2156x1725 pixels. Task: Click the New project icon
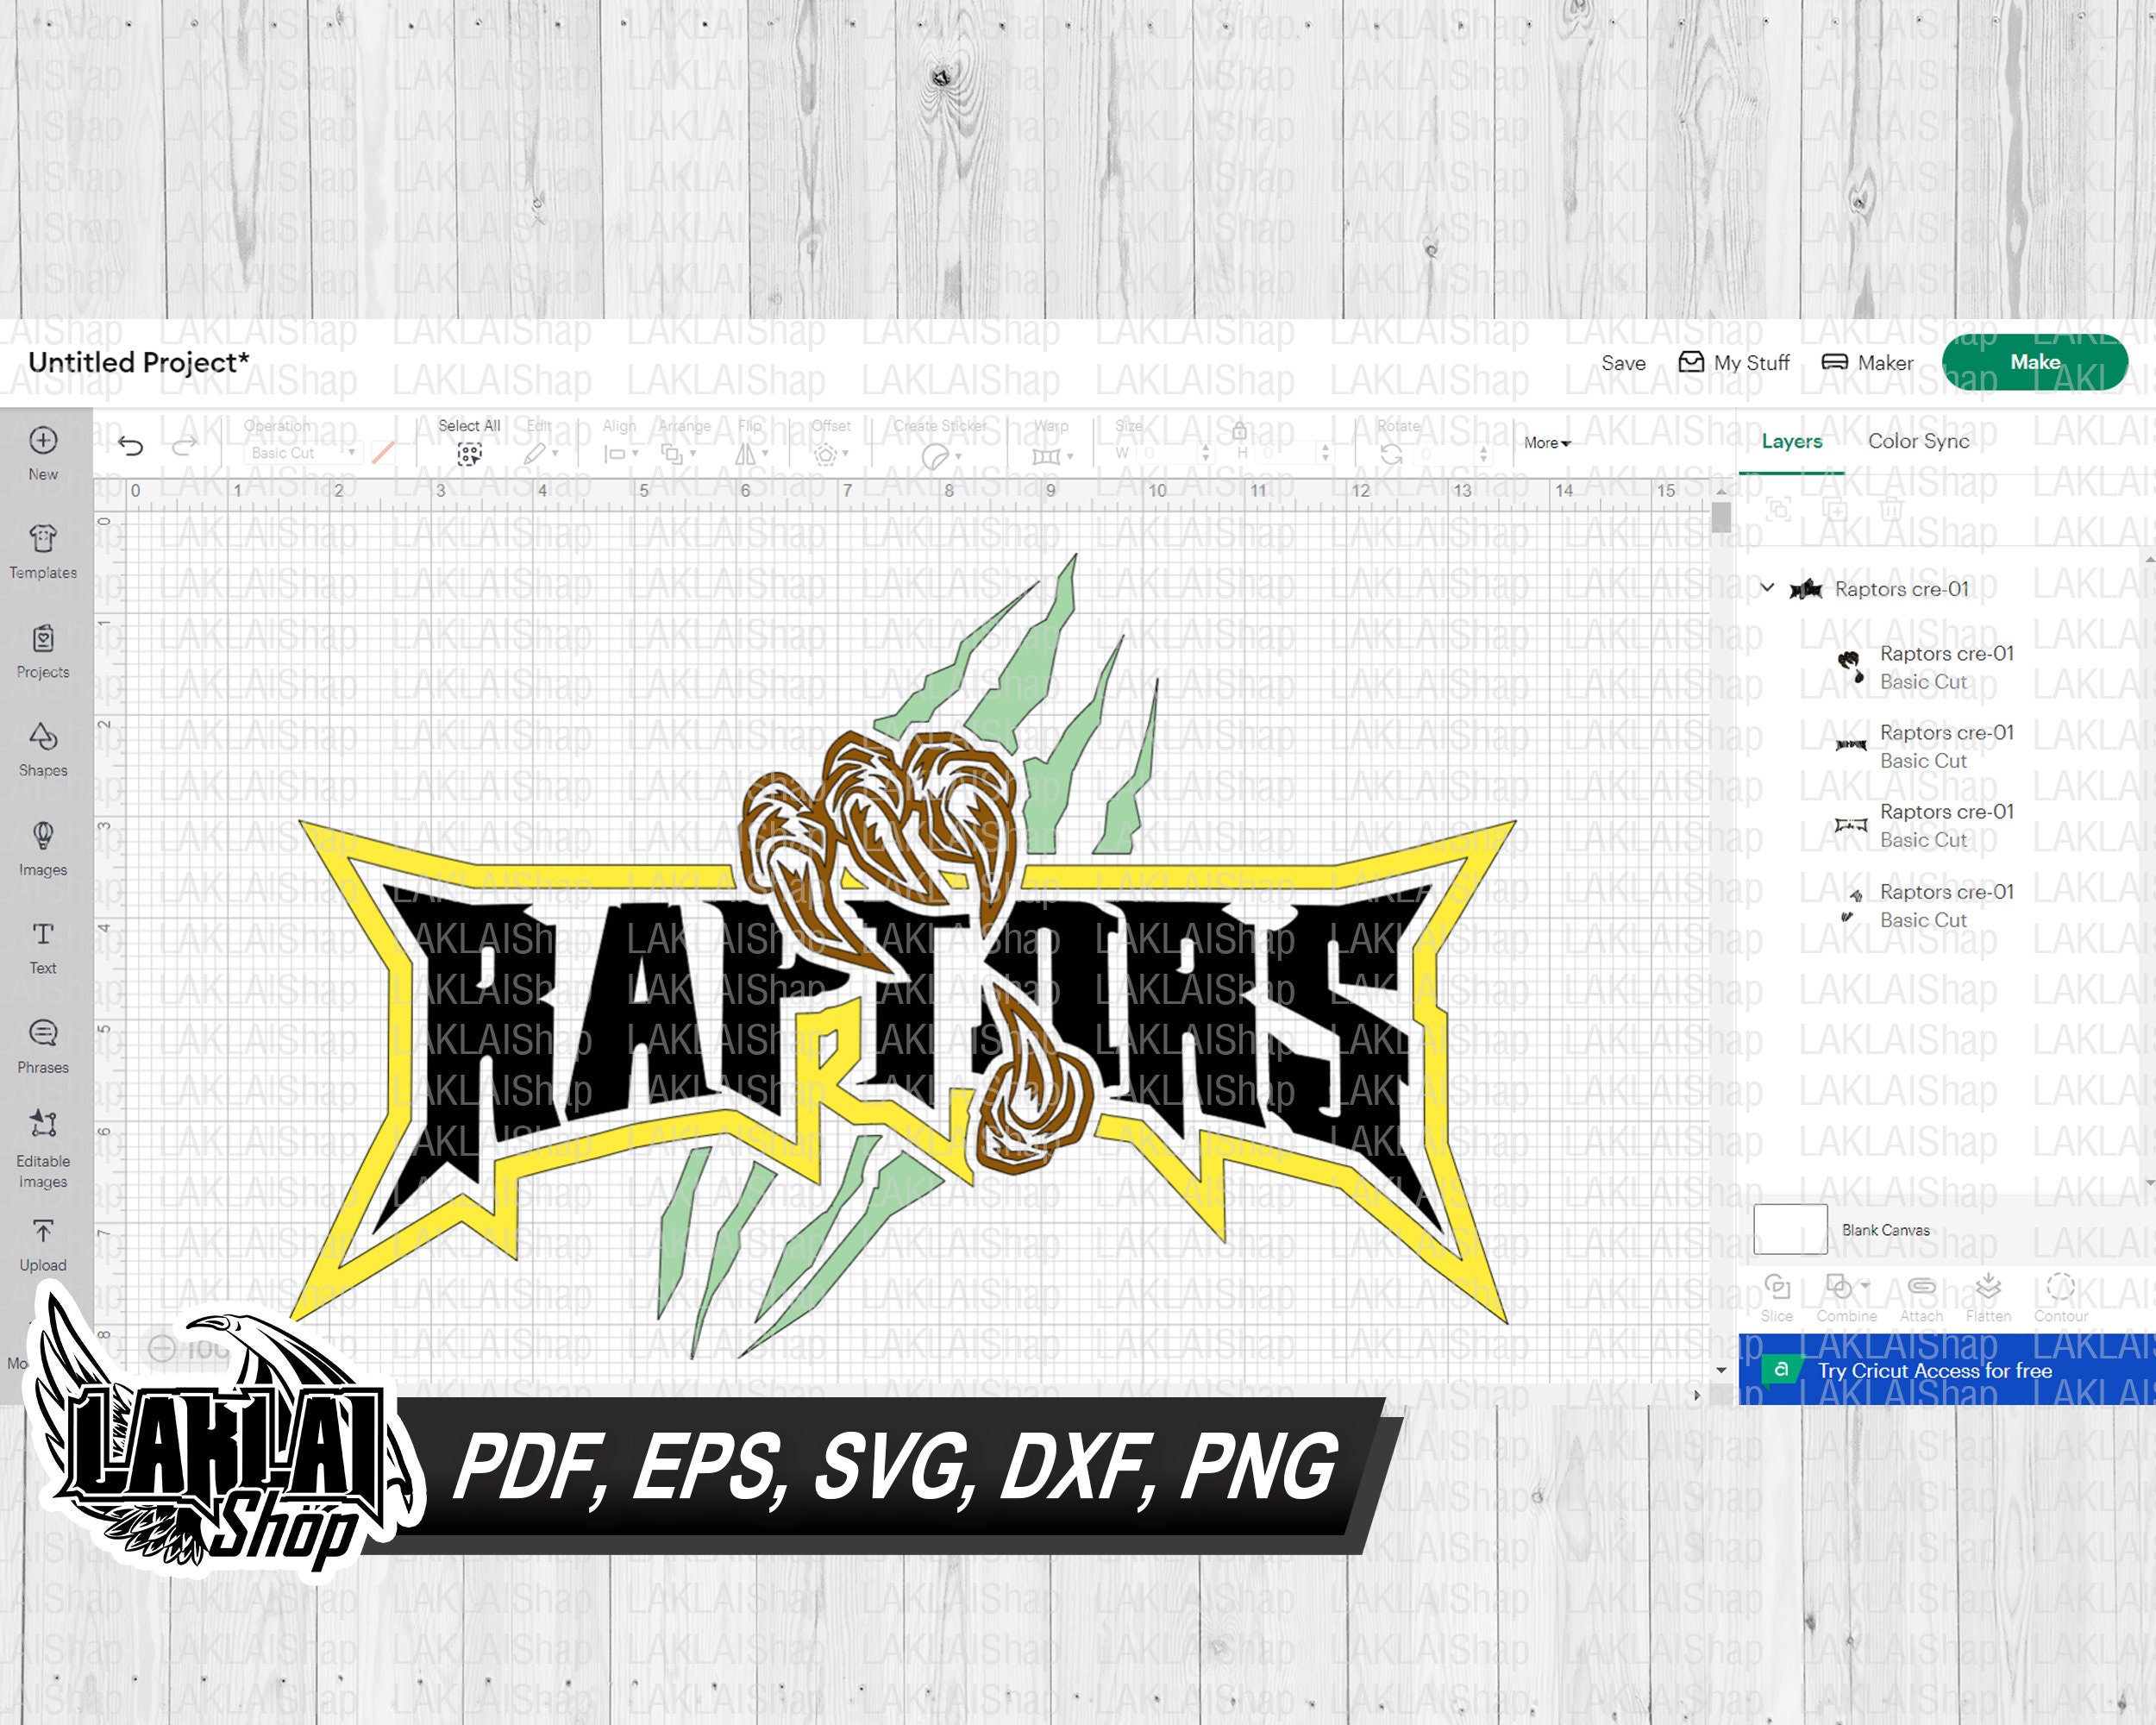(43, 441)
